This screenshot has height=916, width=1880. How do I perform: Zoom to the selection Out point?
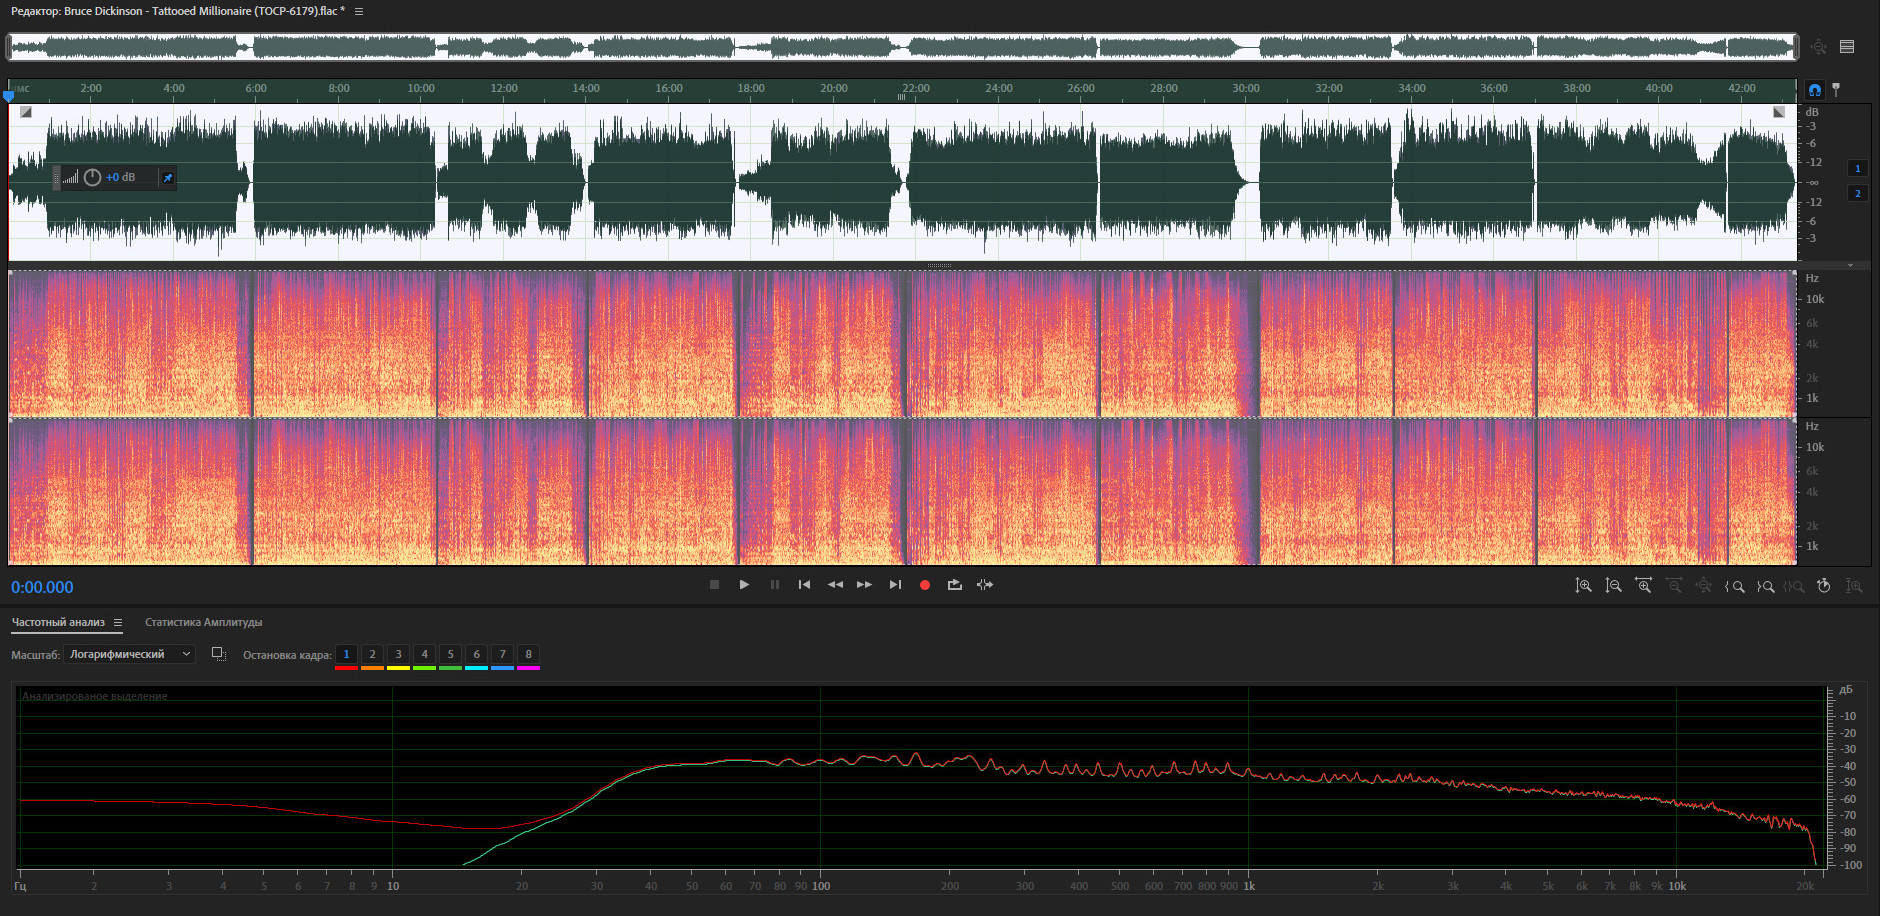1765,586
